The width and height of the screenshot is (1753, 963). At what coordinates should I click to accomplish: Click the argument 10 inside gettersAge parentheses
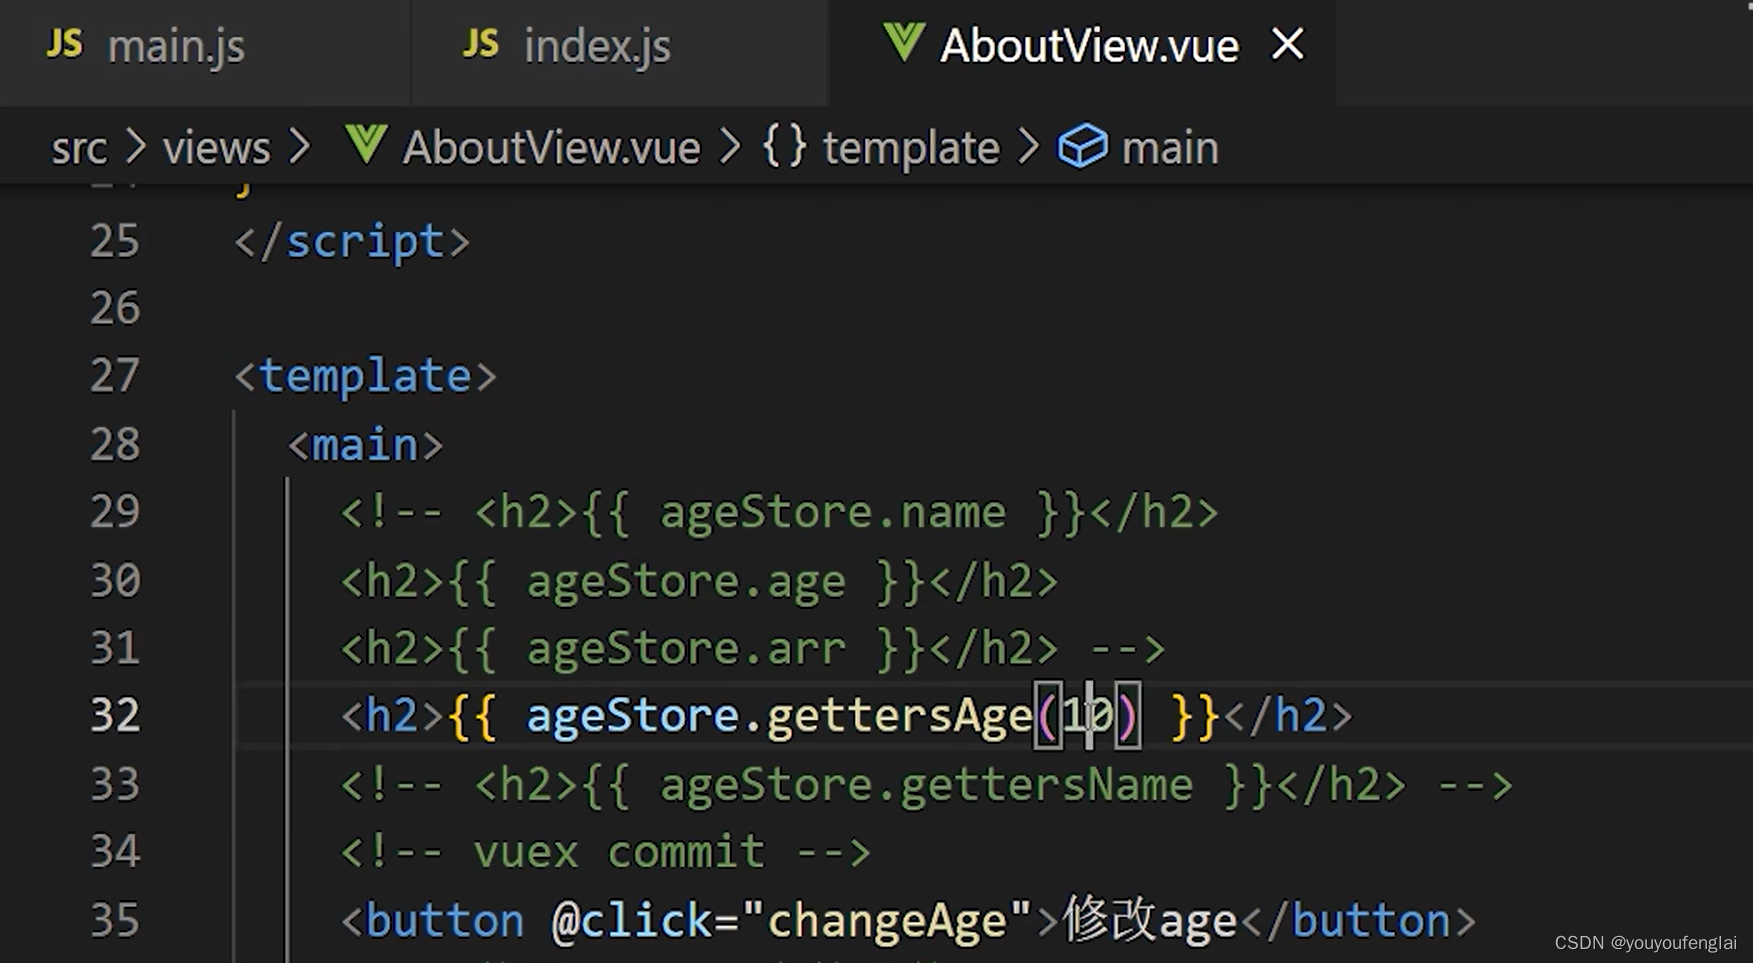(1087, 716)
